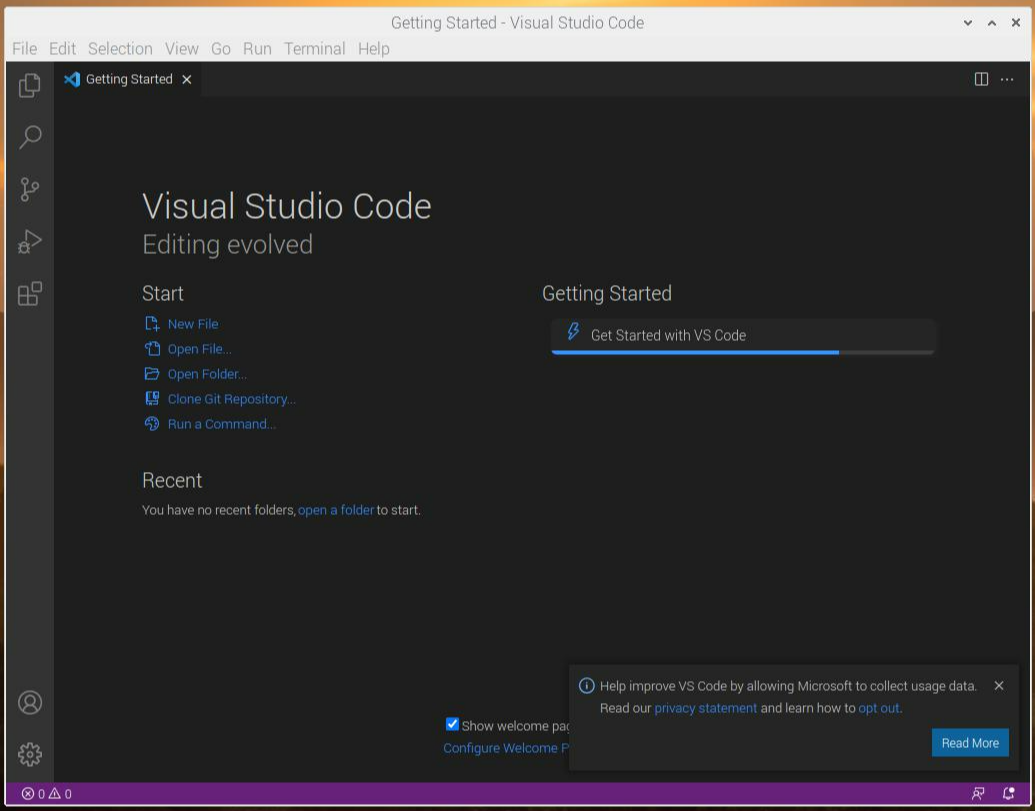1035x811 pixels.
Task: Click the errors and warnings status item
Action: tap(46, 794)
